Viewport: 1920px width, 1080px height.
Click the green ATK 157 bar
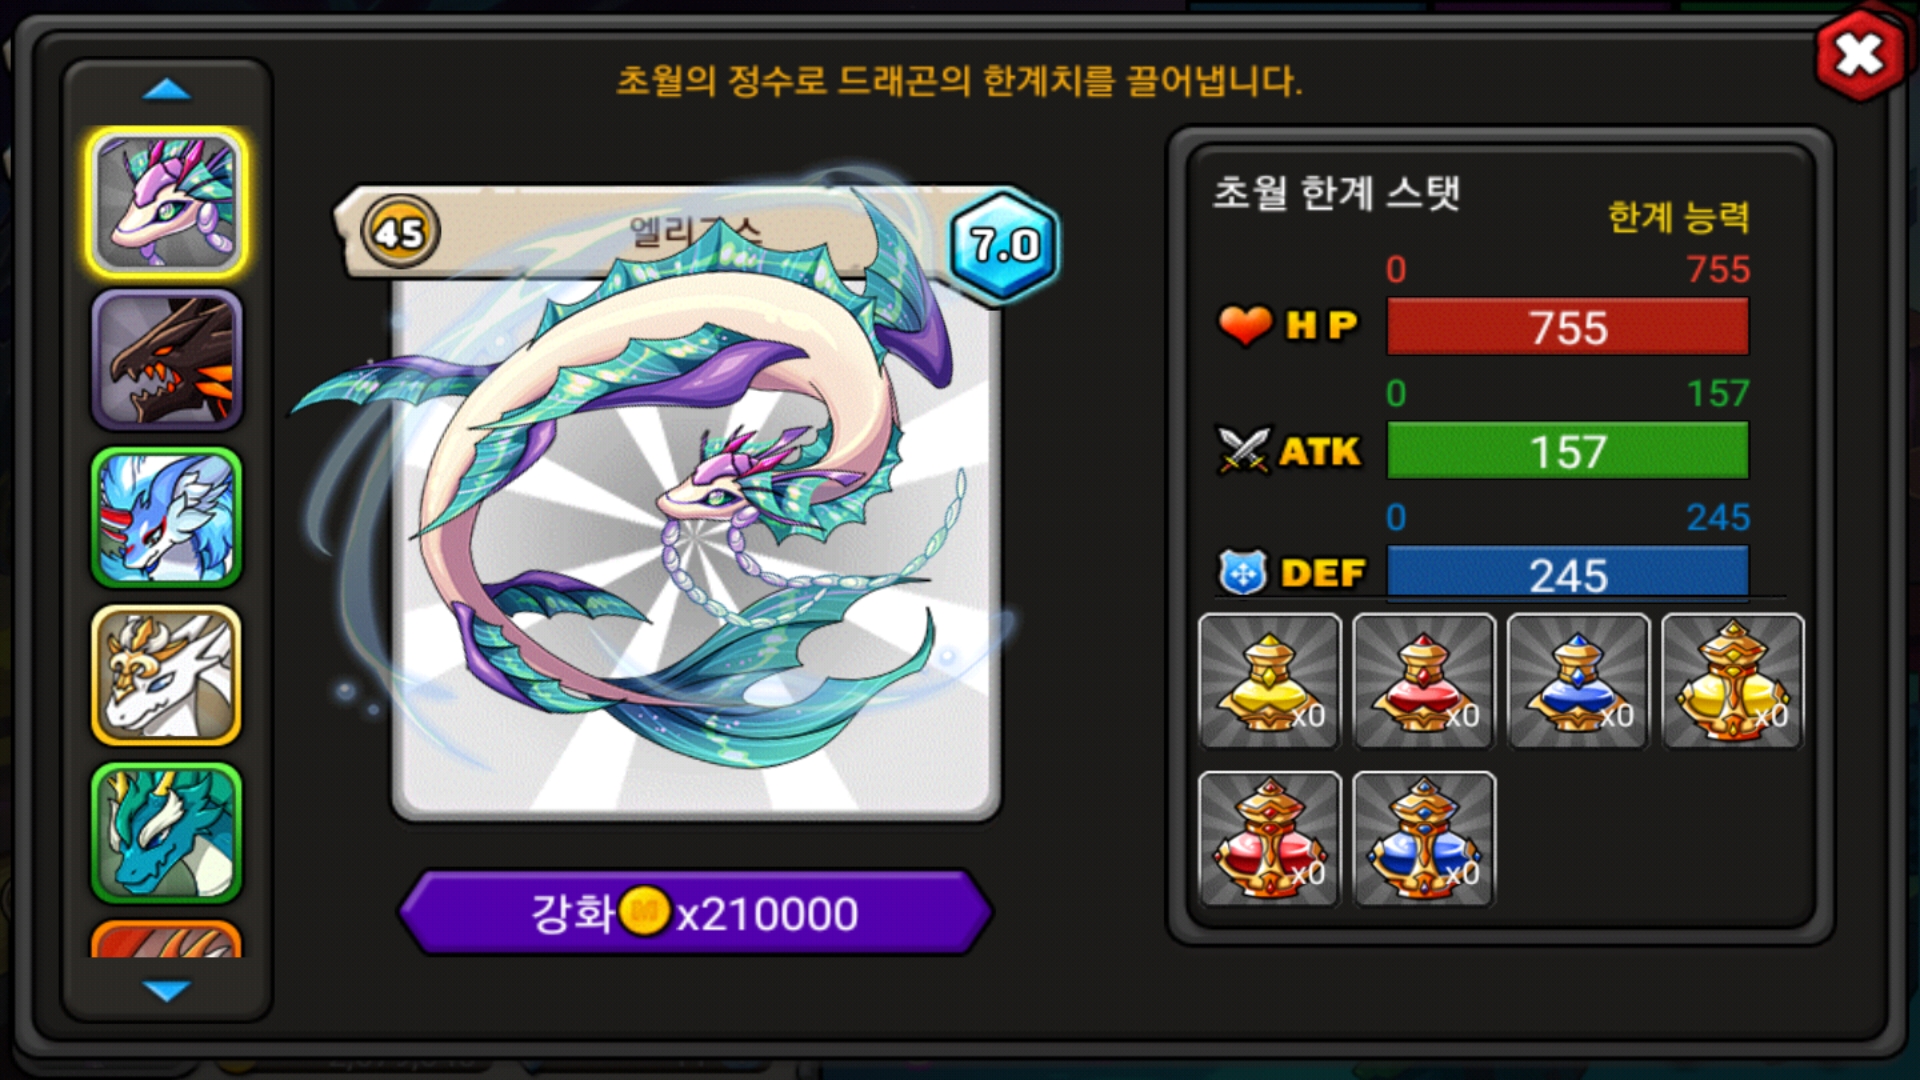(x=1568, y=451)
